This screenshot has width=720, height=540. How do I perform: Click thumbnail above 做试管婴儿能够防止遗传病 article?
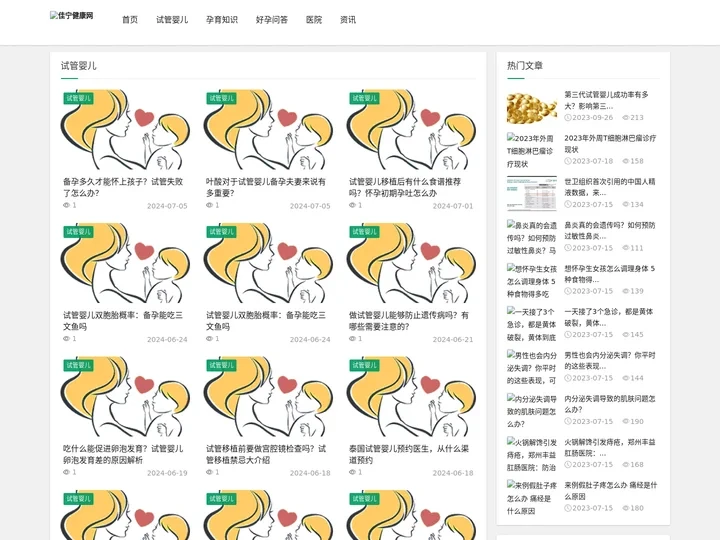[x=411, y=263]
